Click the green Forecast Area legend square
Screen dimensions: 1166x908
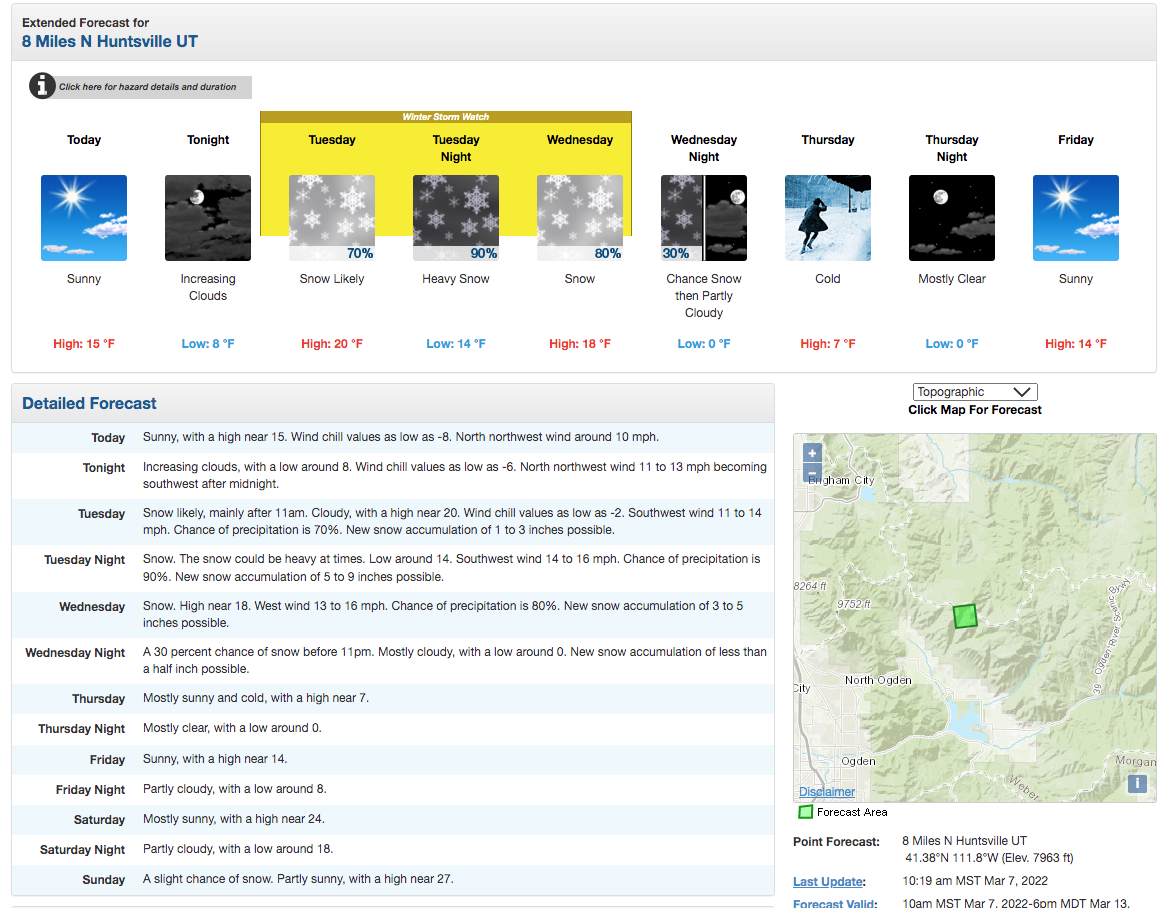pyautogui.click(x=805, y=812)
